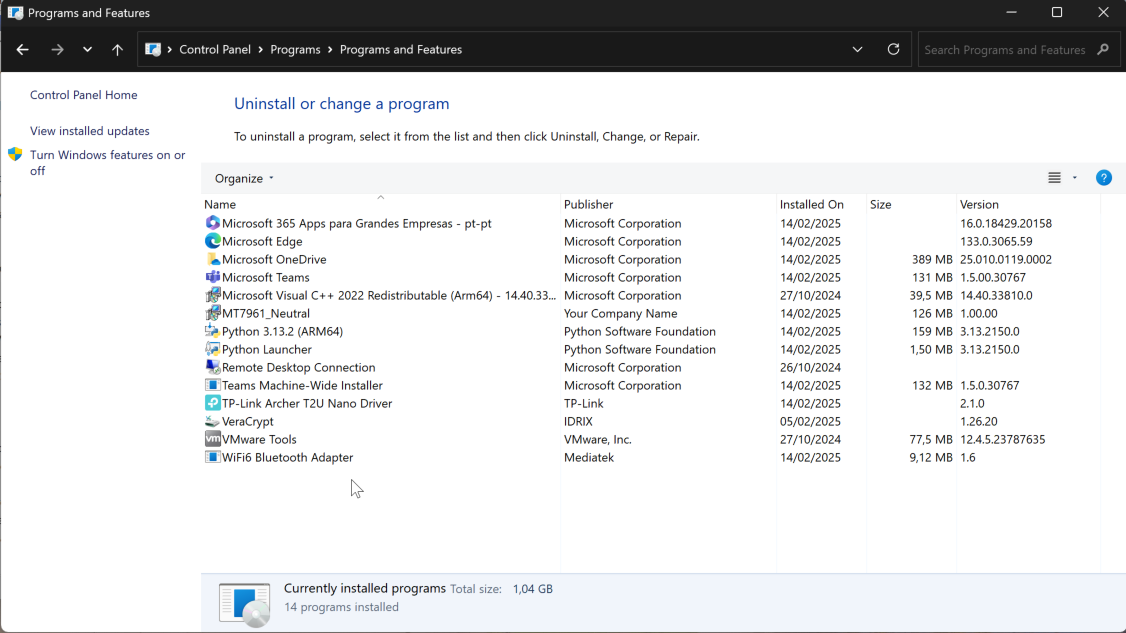Click the TP-Link Archer T2U Nano Driver icon

pos(213,402)
